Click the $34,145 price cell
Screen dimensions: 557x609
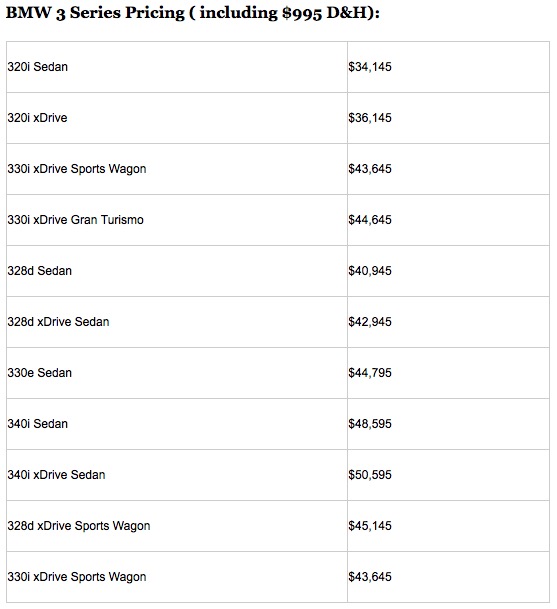[370, 67]
